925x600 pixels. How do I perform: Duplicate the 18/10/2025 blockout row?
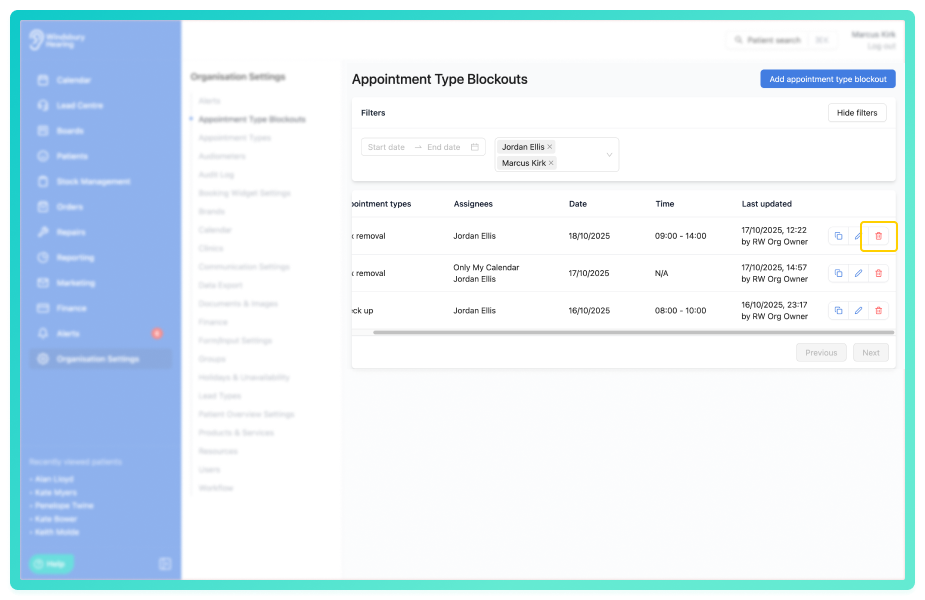tap(838, 236)
